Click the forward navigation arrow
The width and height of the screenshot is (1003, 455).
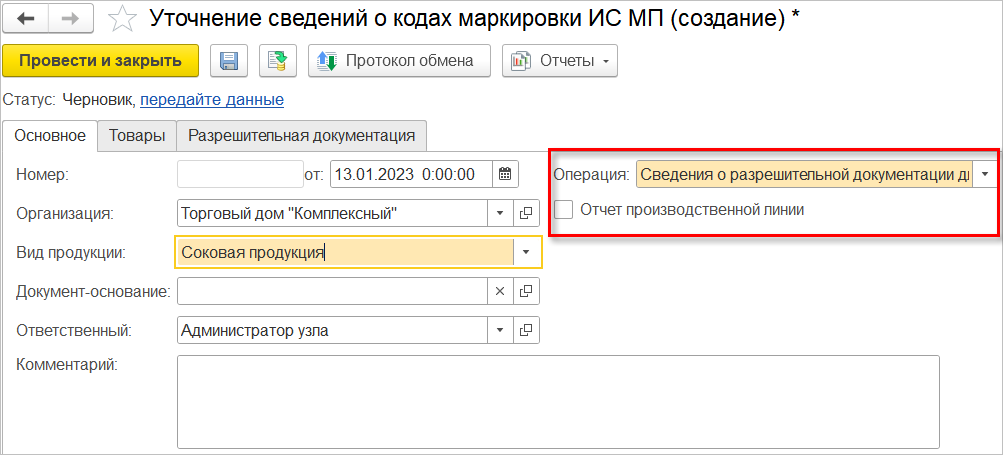[71, 18]
